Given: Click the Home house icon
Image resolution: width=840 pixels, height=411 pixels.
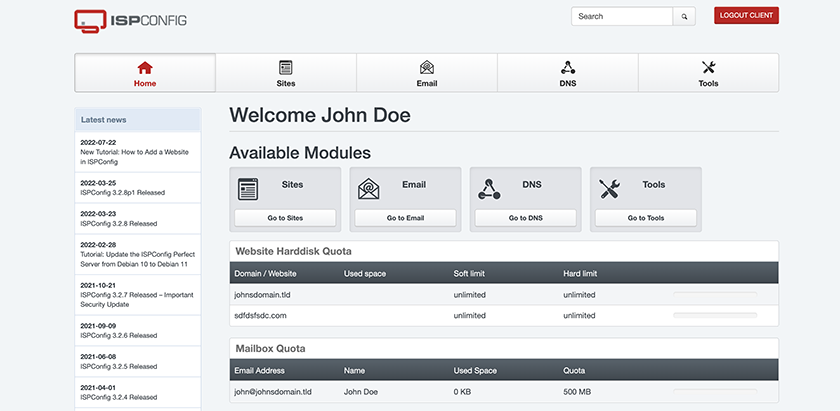Looking at the screenshot, I should pyautogui.click(x=145, y=68).
